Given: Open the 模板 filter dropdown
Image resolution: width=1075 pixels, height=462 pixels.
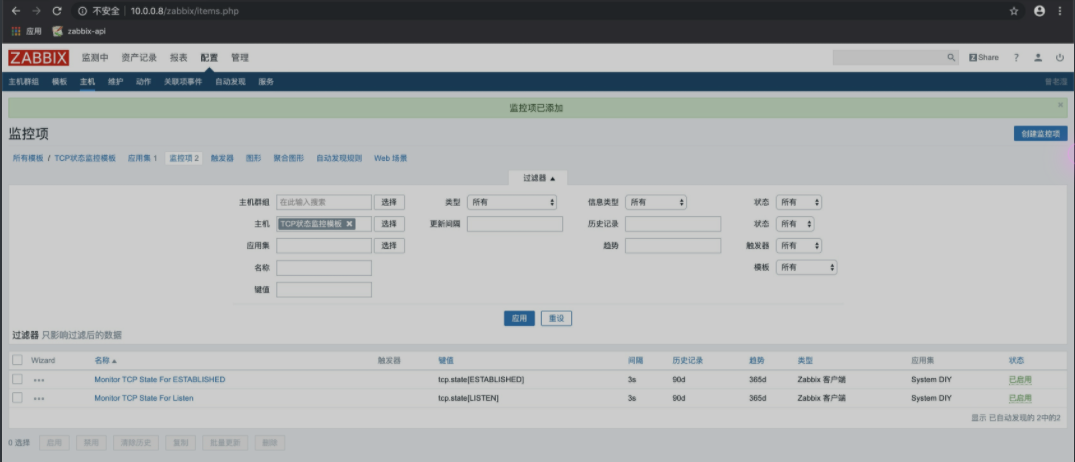Looking at the screenshot, I should click(807, 267).
